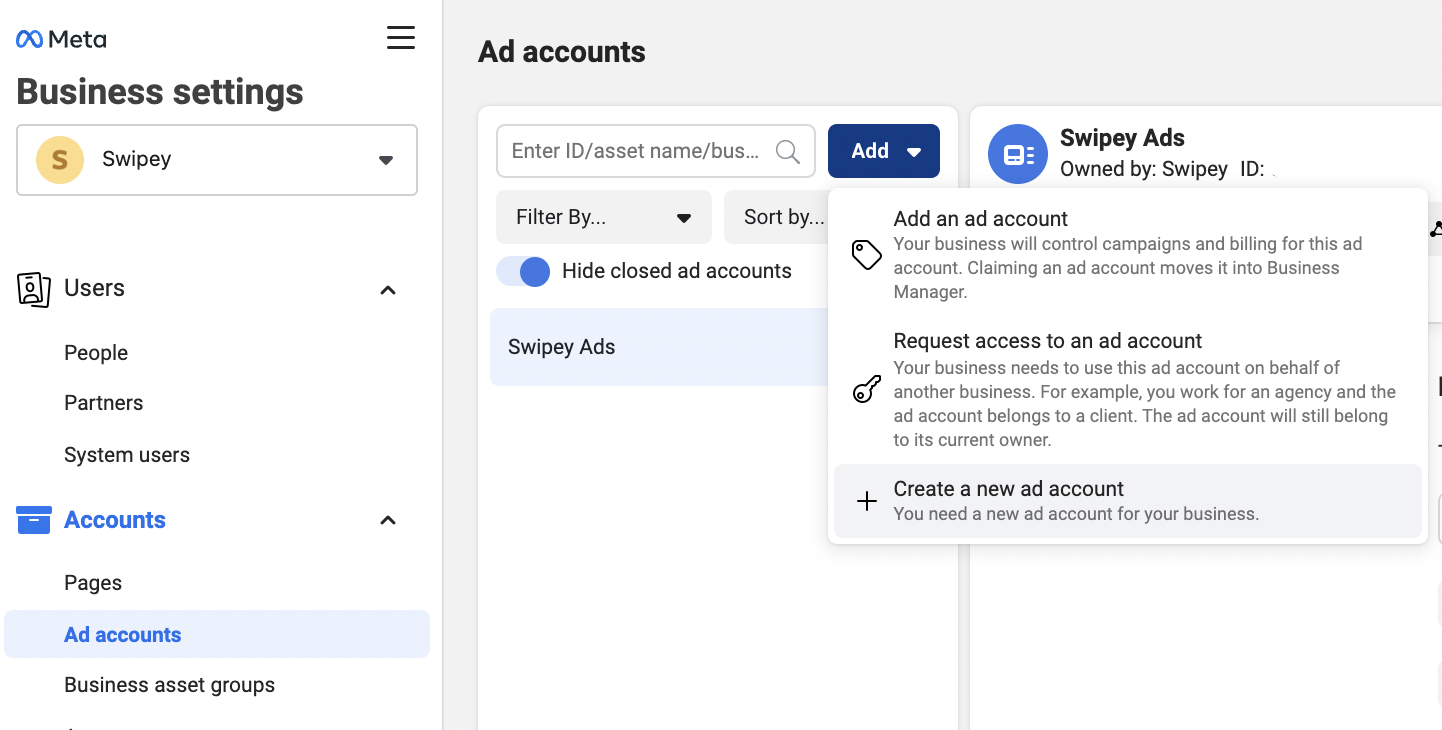This screenshot has height=730, width=1442.
Task: Collapse the Accounts section chevron
Action: pyautogui.click(x=388, y=520)
